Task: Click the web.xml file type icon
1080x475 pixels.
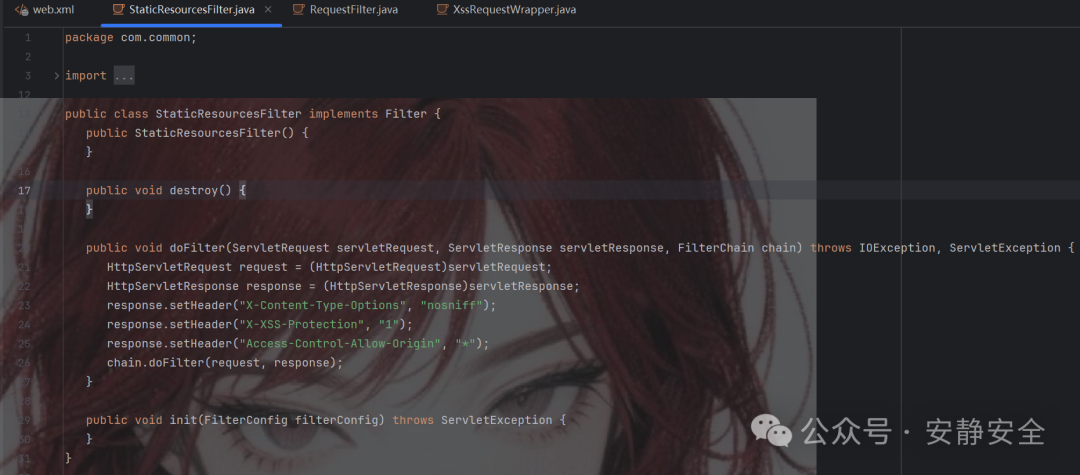Action: pos(21,10)
